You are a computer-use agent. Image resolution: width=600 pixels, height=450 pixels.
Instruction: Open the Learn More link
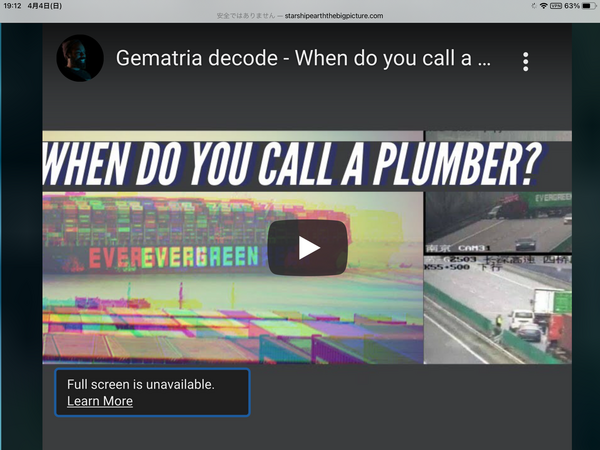[99, 401]
